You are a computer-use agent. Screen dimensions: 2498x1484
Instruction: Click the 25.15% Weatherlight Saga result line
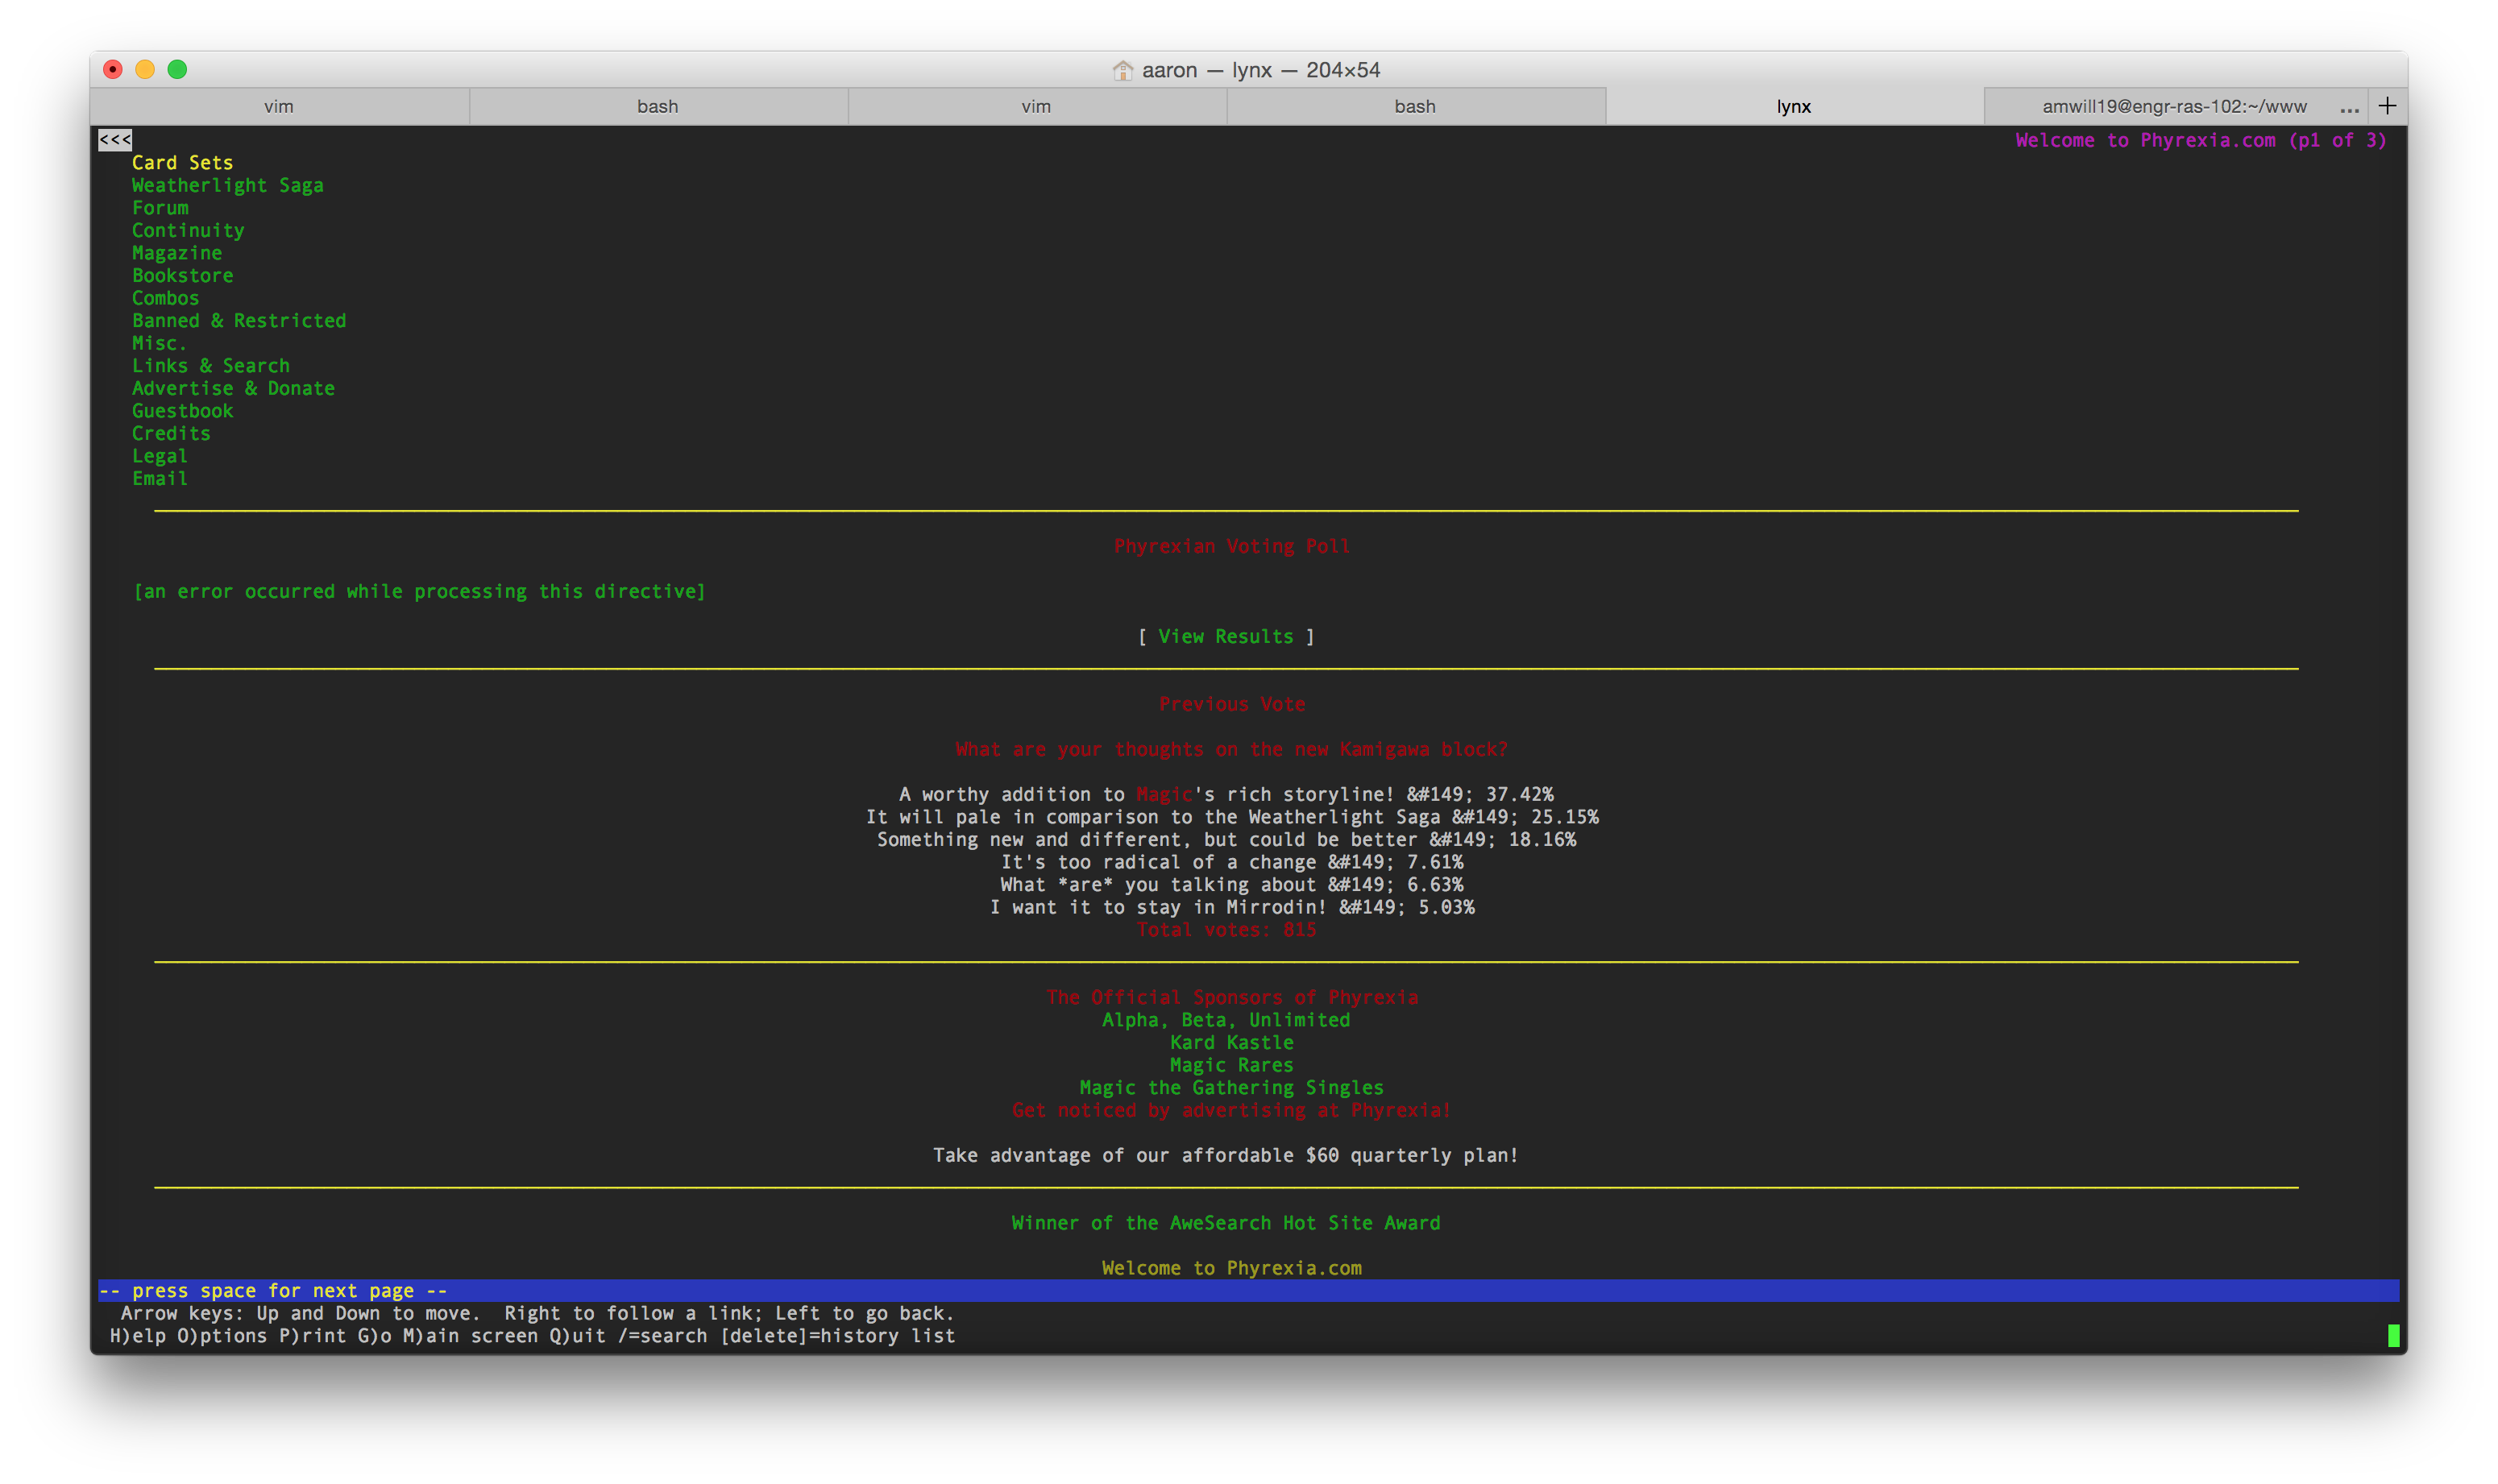(x=1232, y=817)
